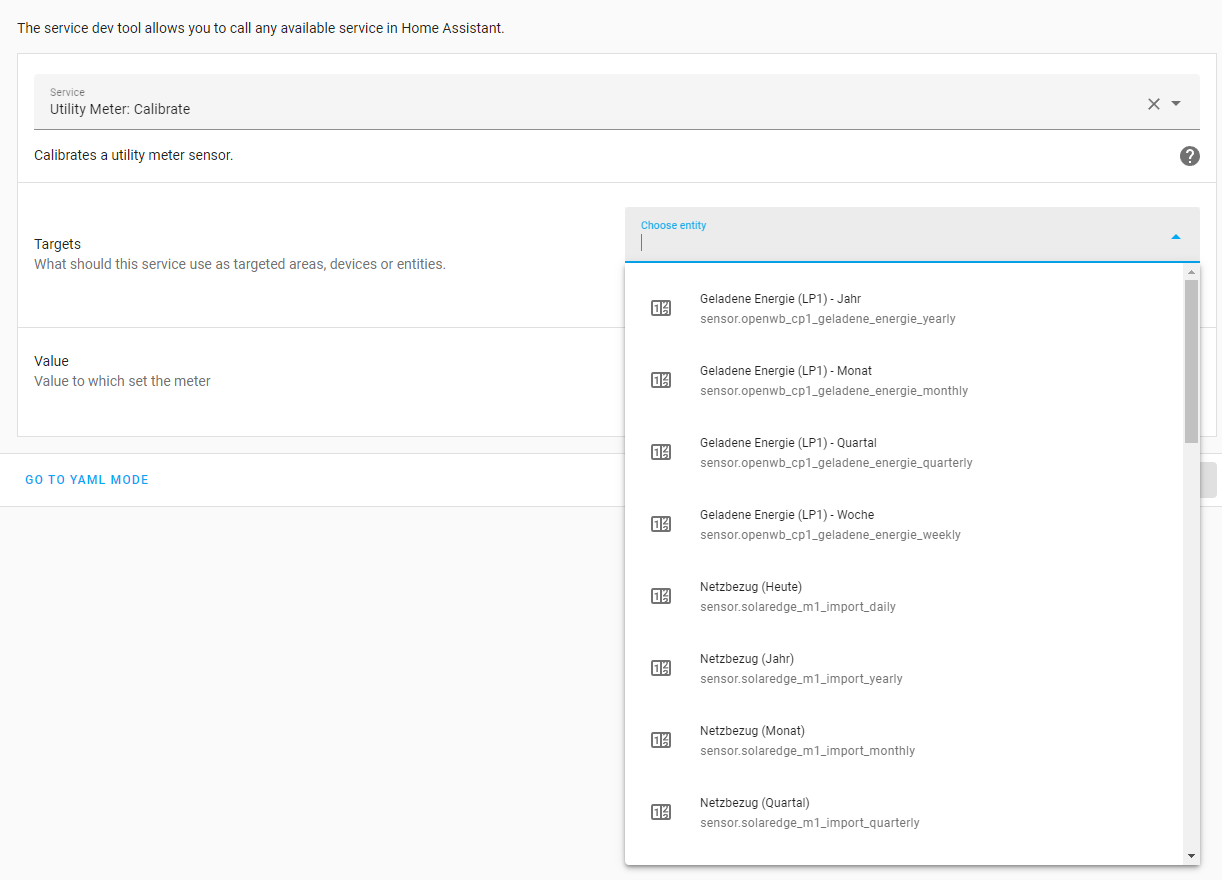1222x880 pixels.
Task: Click the counter icon next to Netzbezug (Jahr)
Action: coord(661,667)
